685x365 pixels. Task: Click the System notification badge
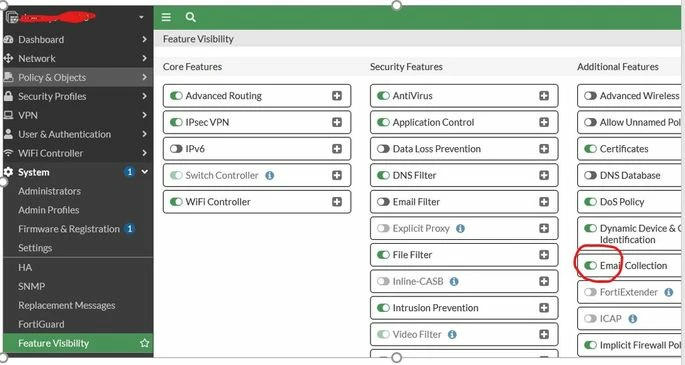(x=129, y=172)
